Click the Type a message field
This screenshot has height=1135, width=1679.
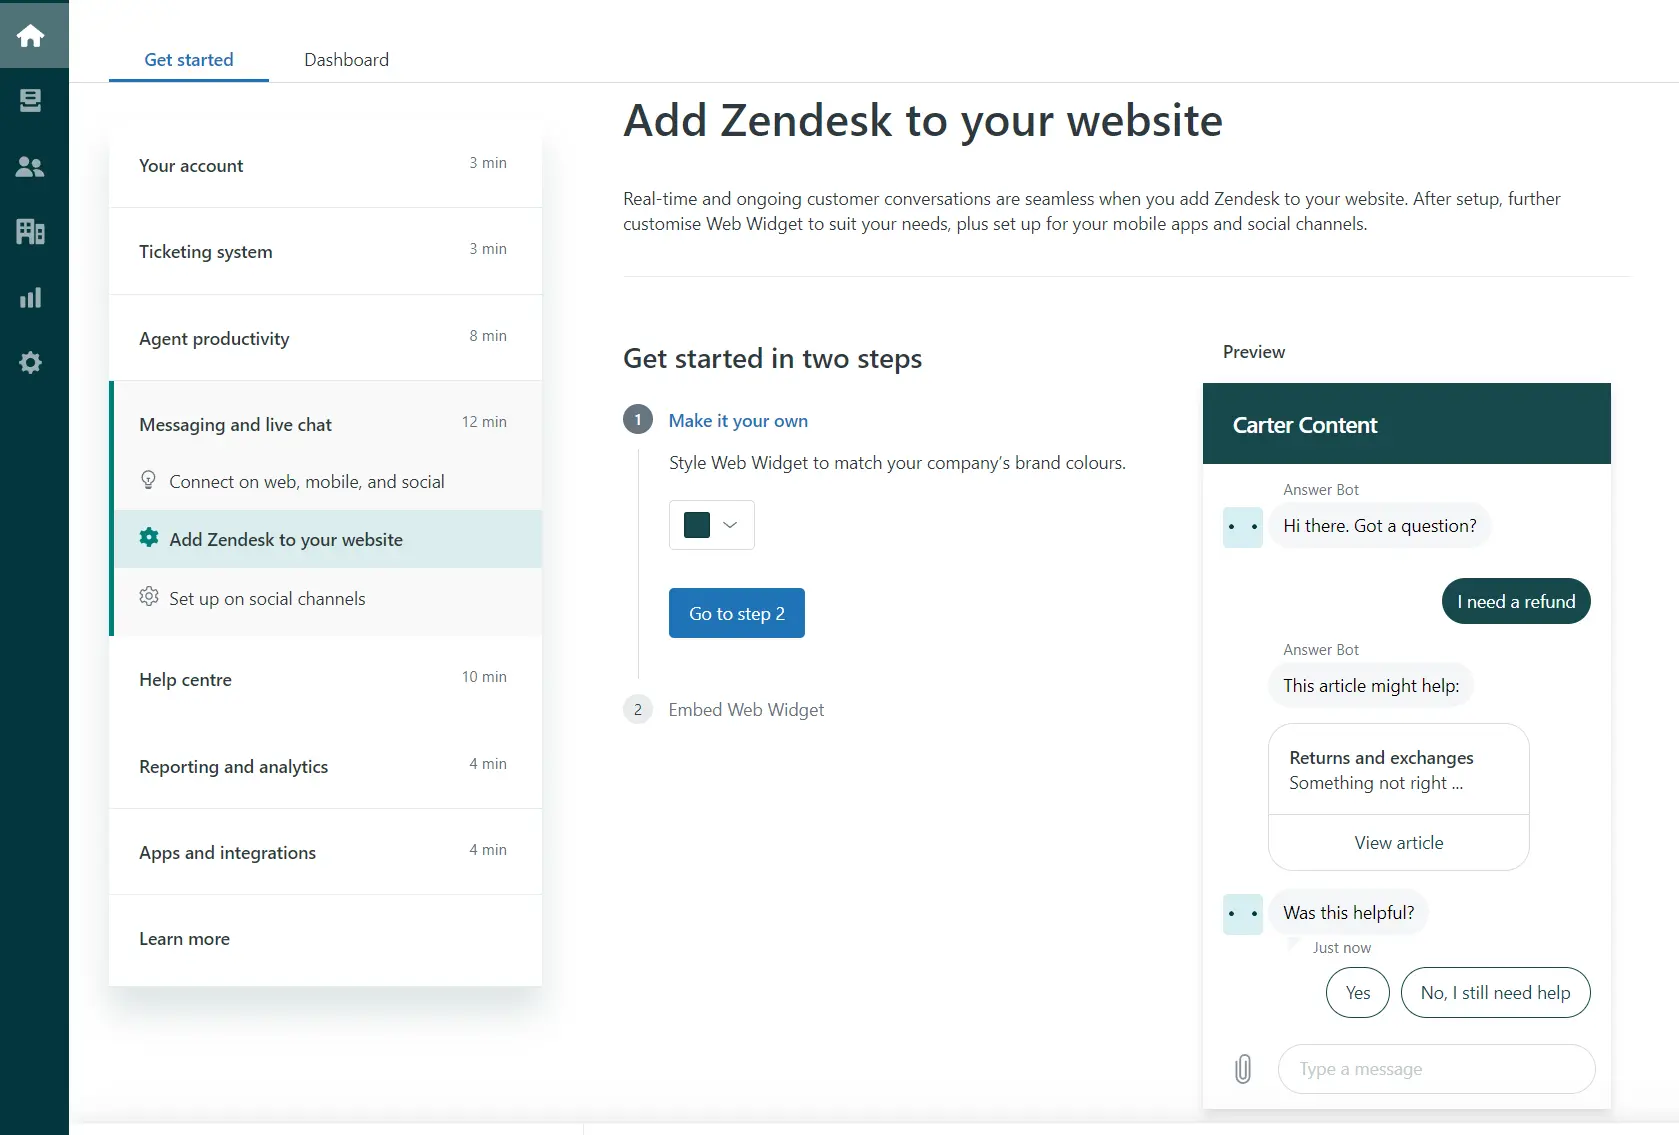click(x=1436, y=1069)
